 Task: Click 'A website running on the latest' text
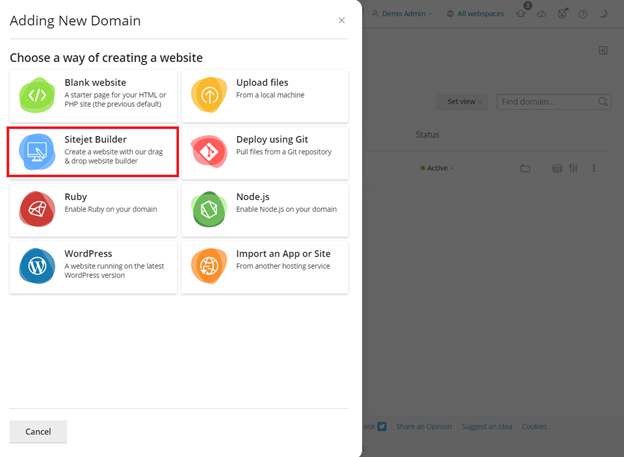coord(114,266)
